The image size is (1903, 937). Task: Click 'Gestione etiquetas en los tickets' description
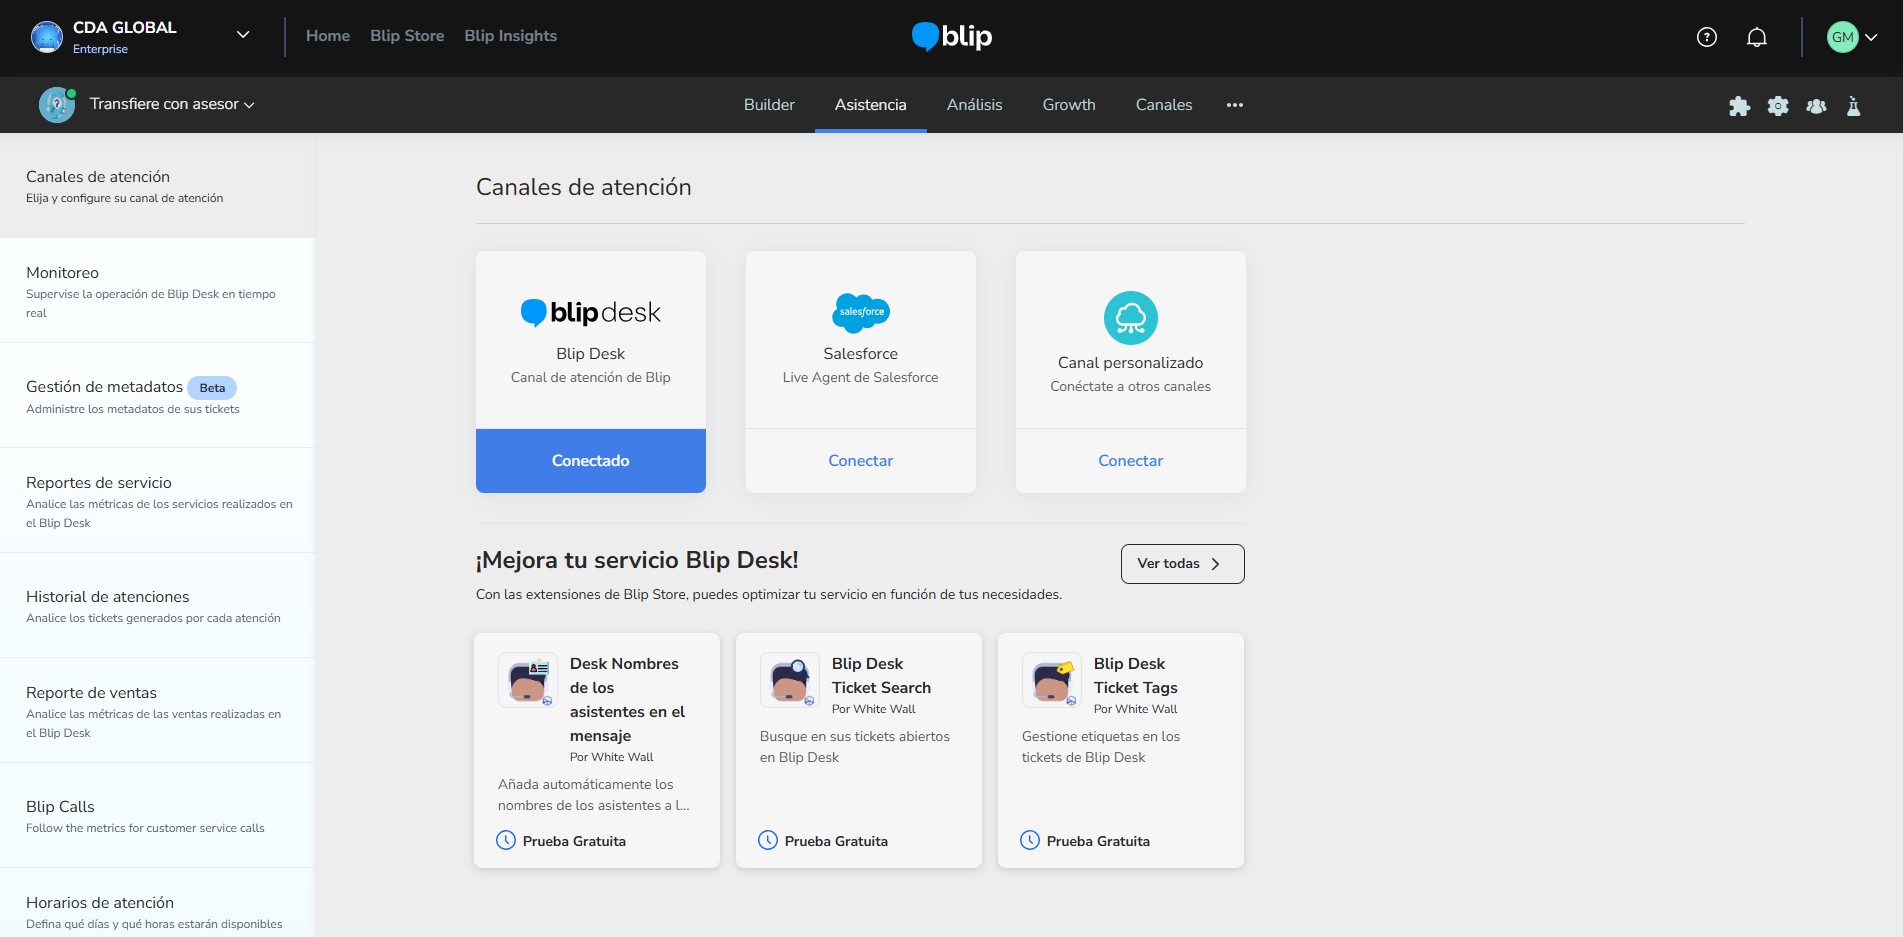pos(1101,747)
